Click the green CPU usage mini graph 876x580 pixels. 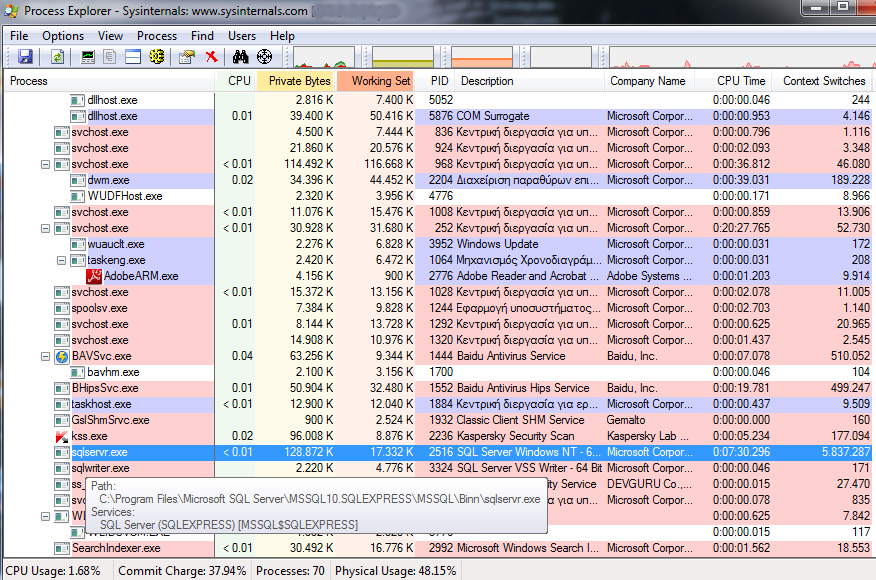[324, 57]
